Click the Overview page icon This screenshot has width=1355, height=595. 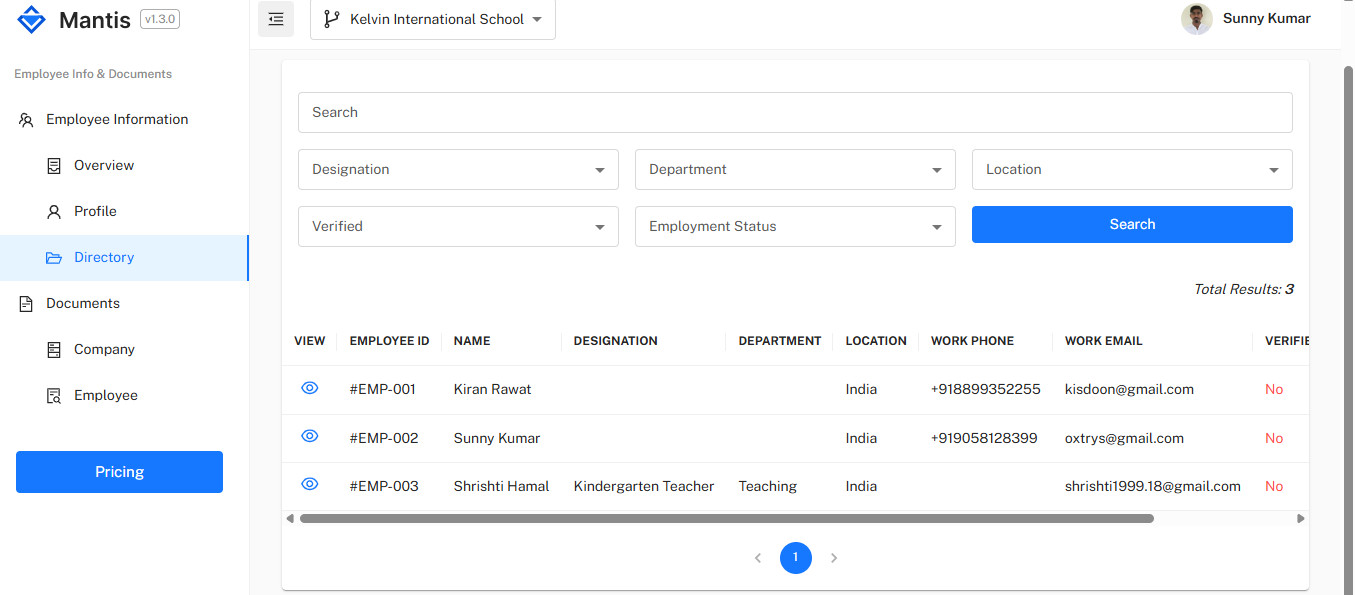pos(54,166)
